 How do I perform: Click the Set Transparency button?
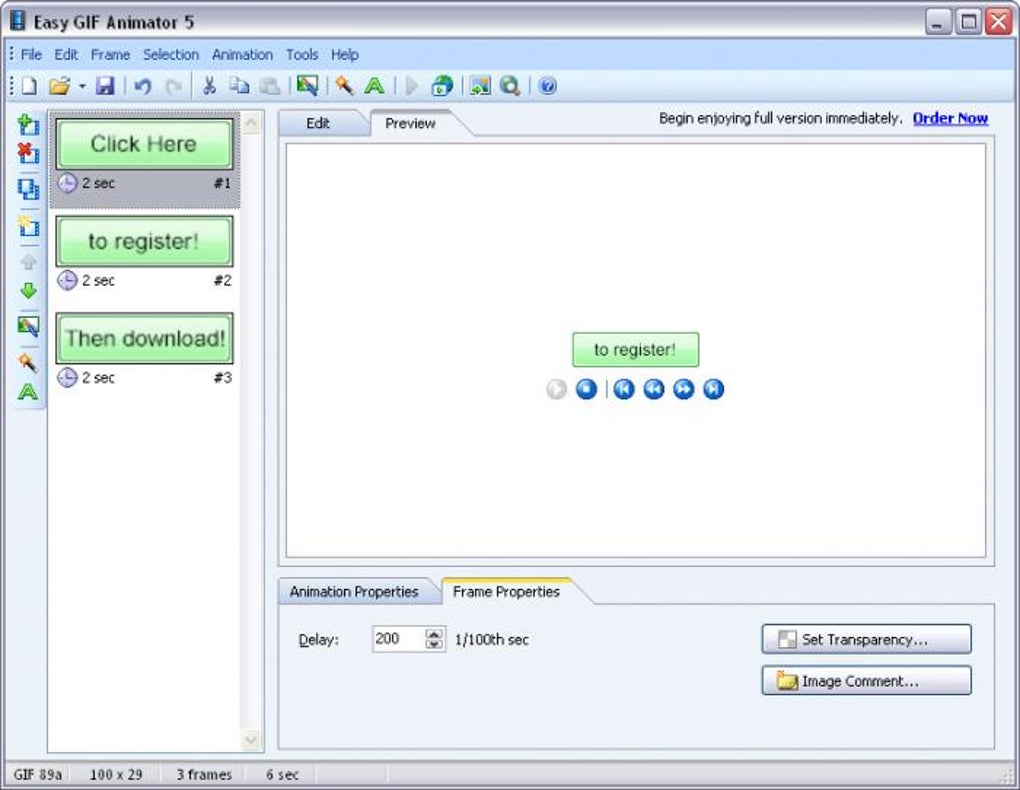click(x=866, y=639)
